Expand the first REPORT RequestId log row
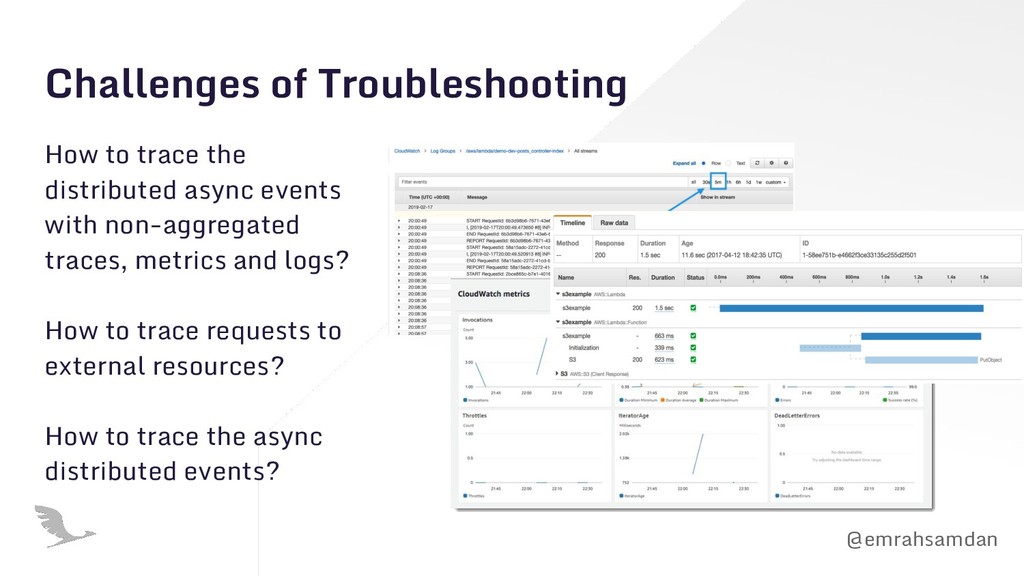The height and width of the screenshot is (576, 1024). 399,240
